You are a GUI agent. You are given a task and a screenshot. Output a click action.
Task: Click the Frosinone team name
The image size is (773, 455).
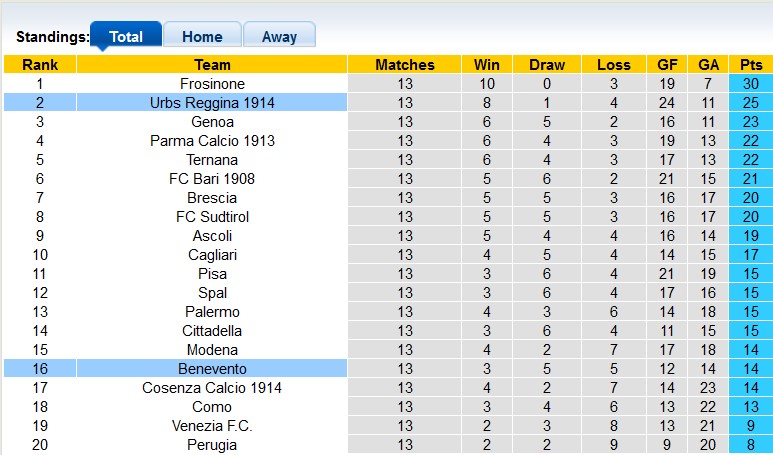(212, 84)
